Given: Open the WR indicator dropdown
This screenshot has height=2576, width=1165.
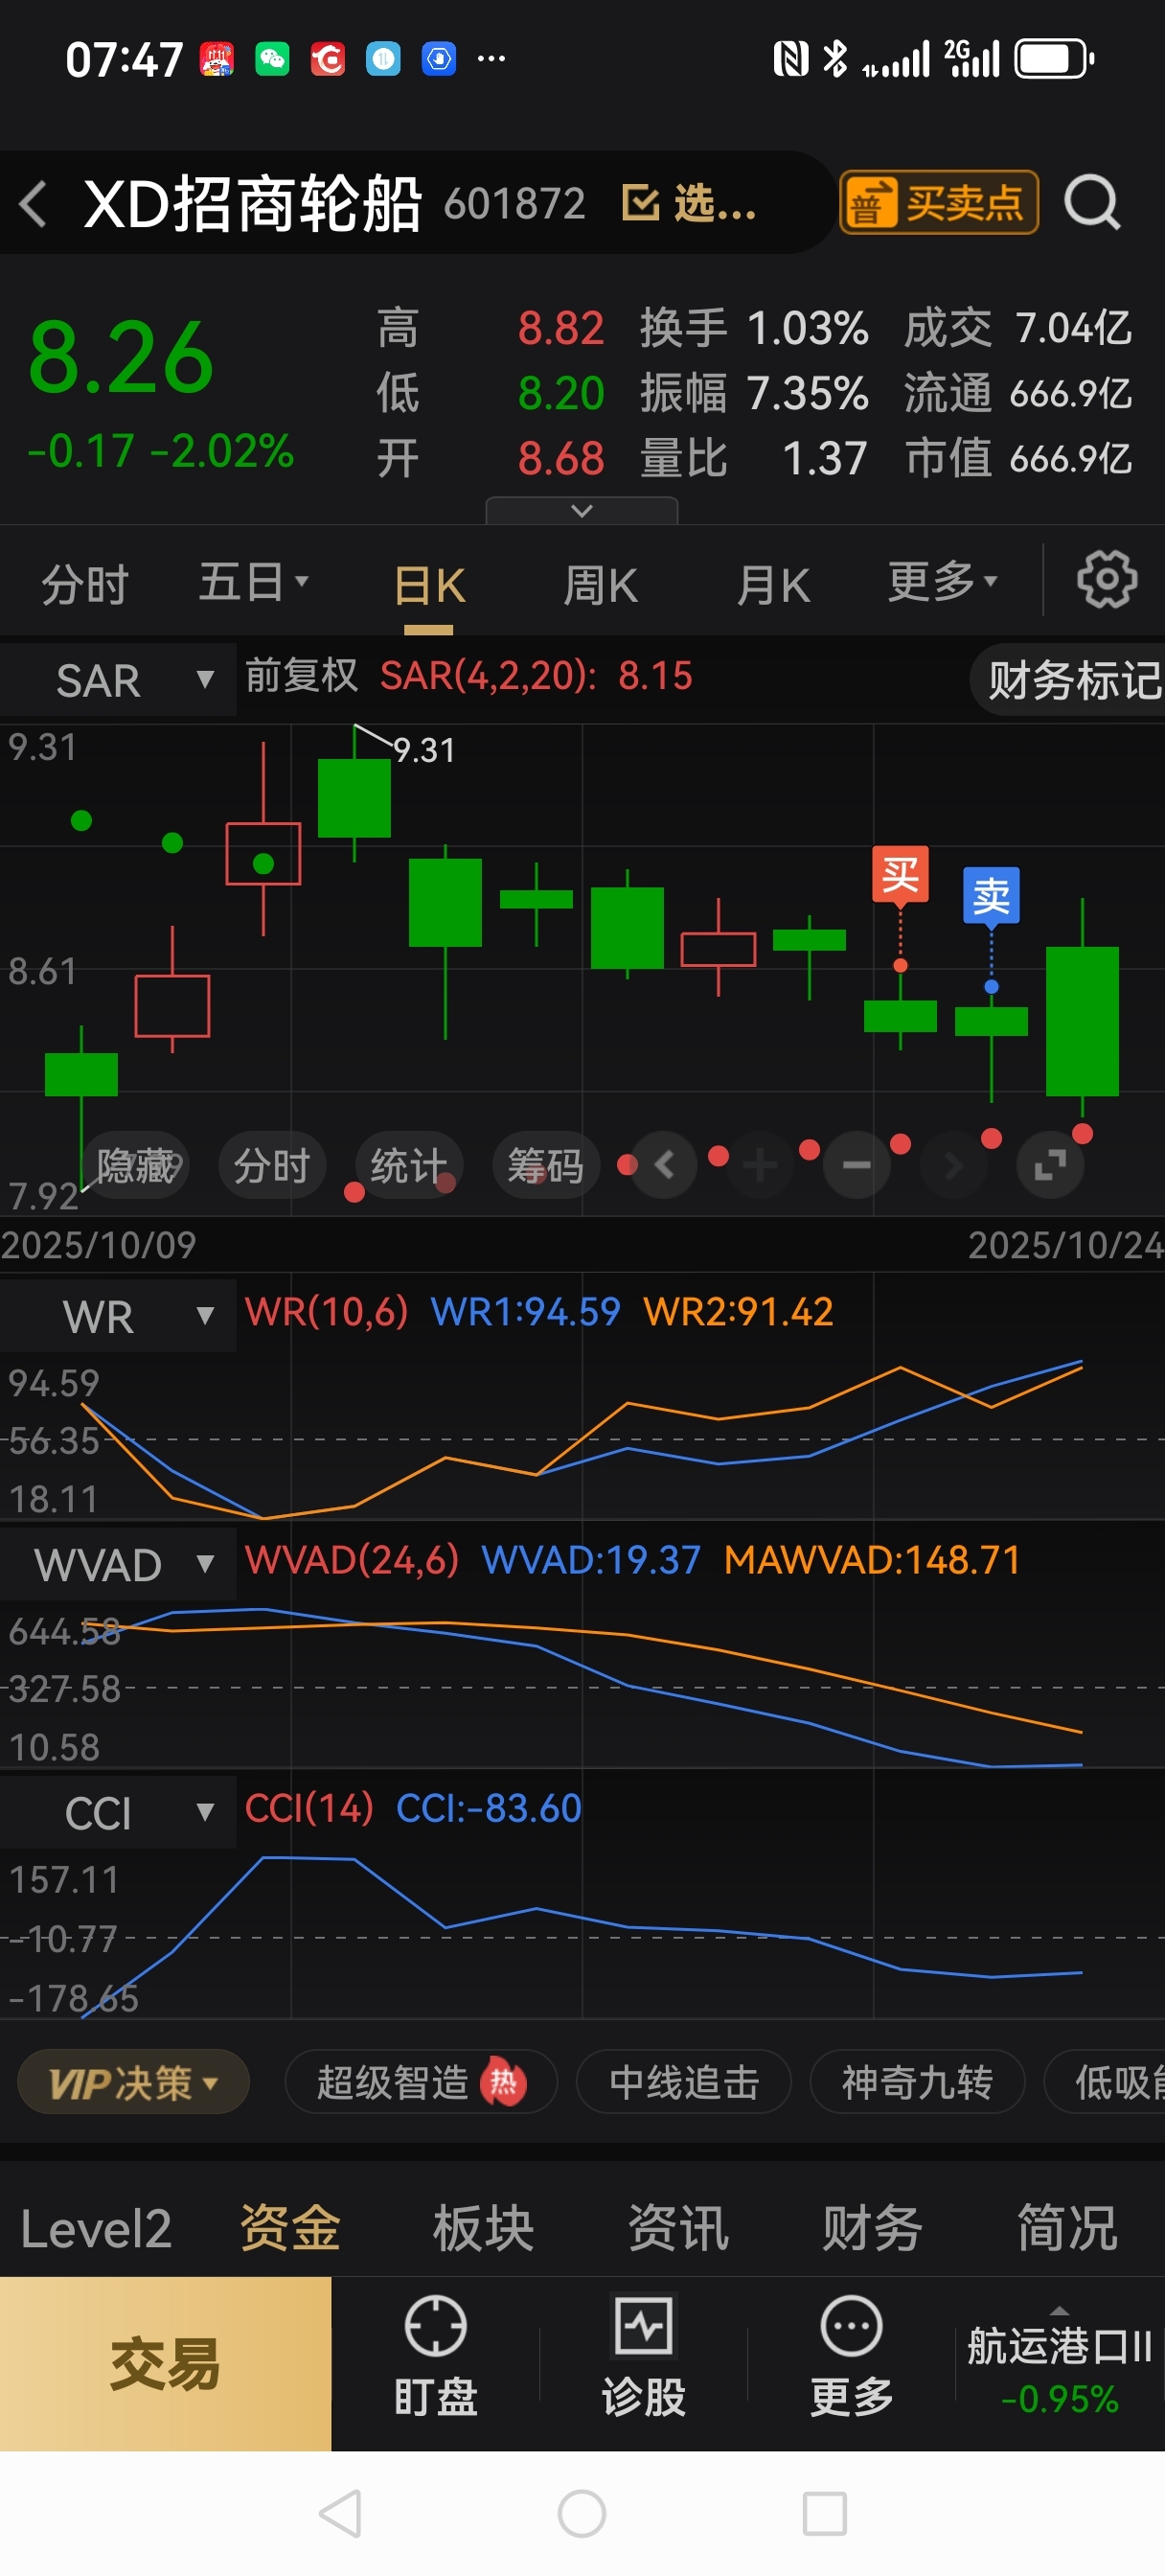Looking at the screenshot, I should pos(118,1316).
